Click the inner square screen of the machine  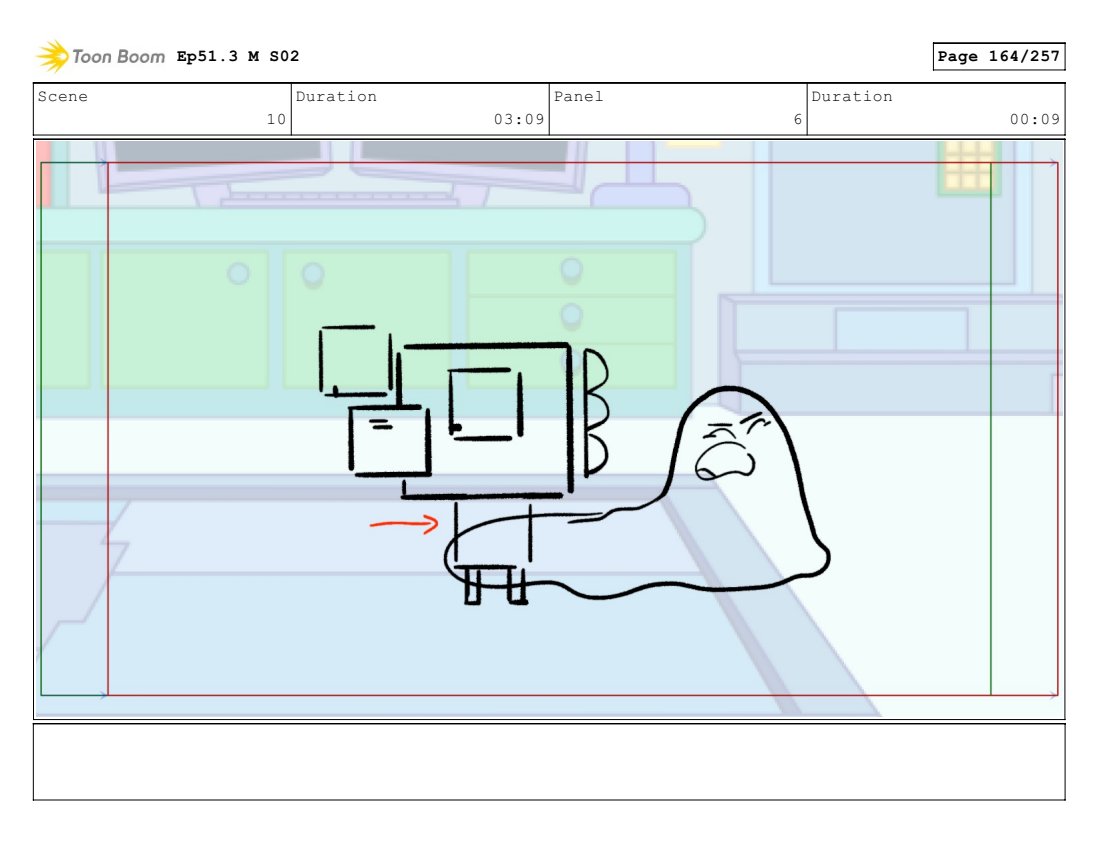click(x=485, y=403)
